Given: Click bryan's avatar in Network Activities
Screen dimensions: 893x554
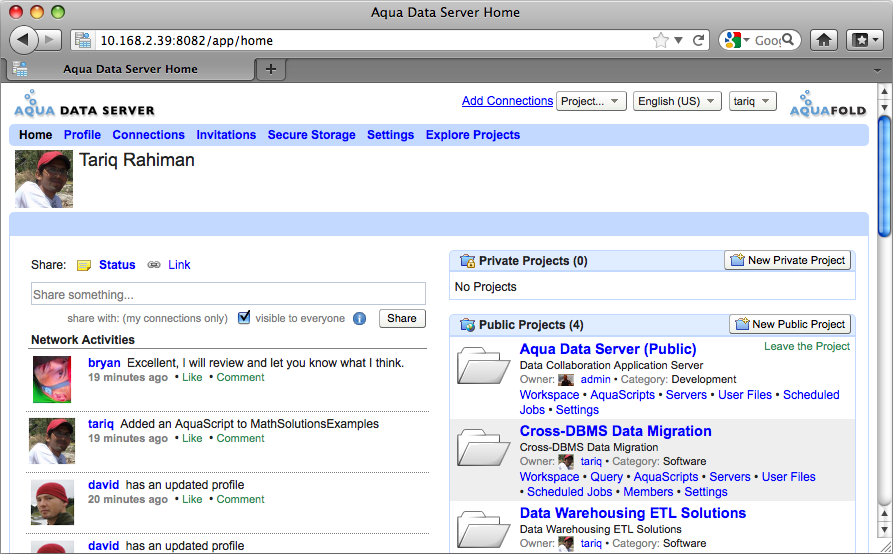Looking at the screenshot, I should coord(52,379).
